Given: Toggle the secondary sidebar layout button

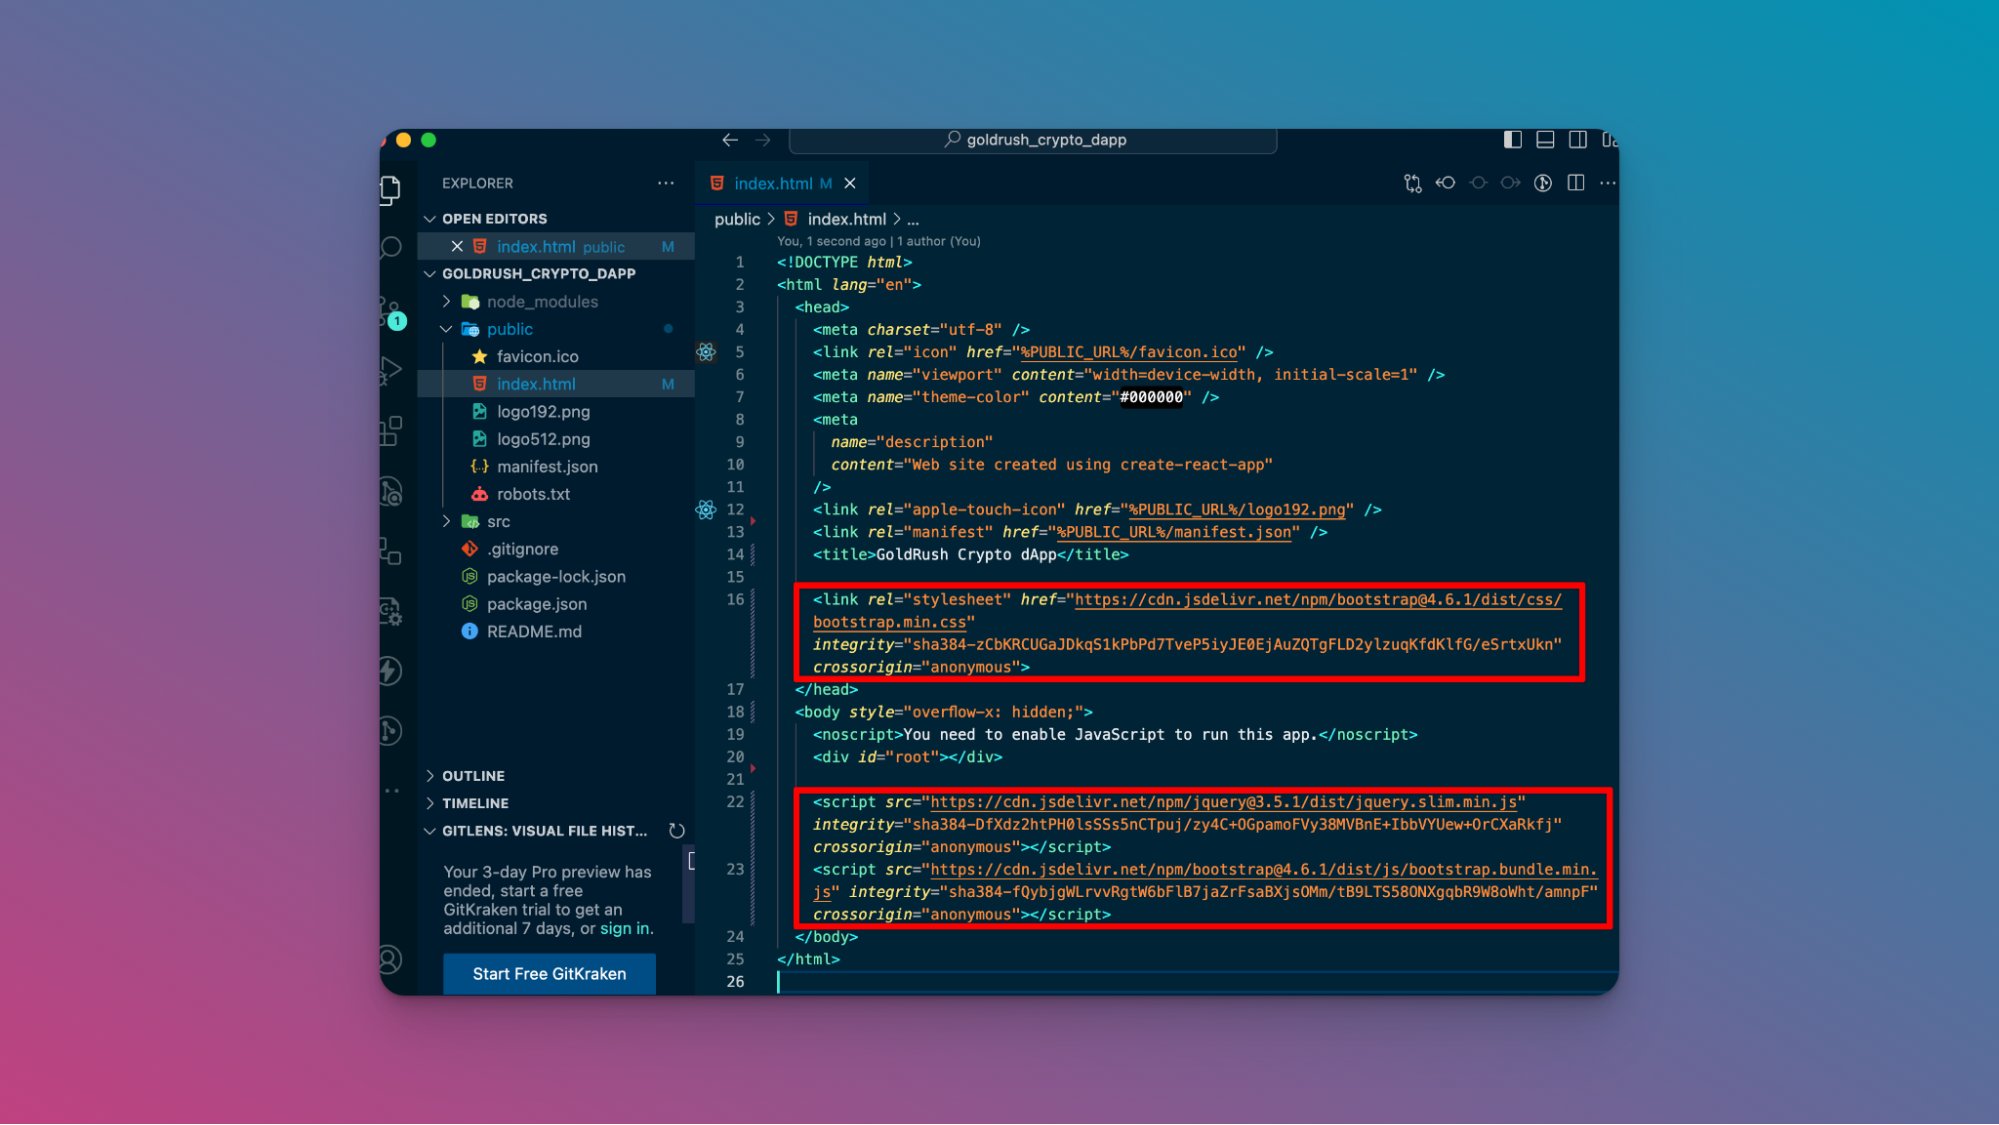Looking at the screenshot, I should [x=1578, y=140].
